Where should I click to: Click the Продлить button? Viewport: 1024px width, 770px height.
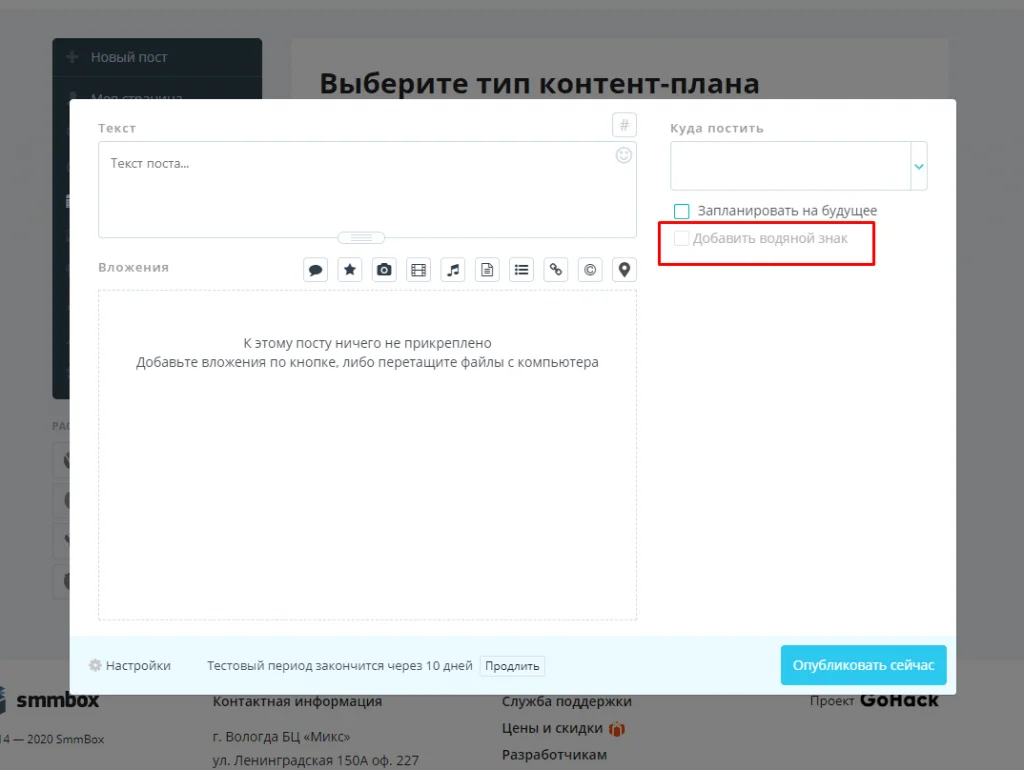click(x=512, y=666)
